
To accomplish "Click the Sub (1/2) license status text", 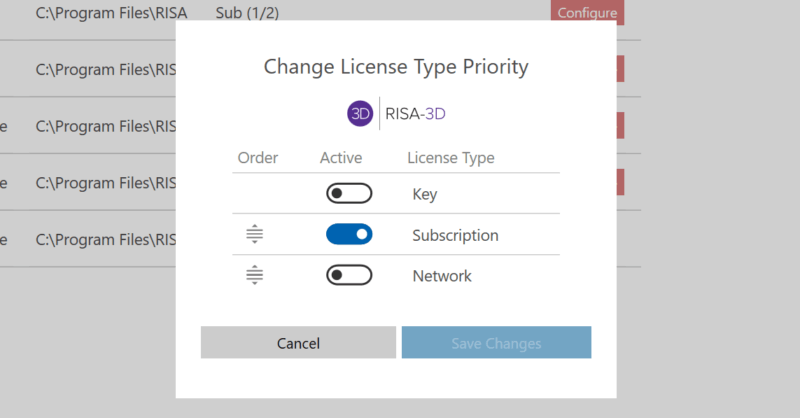I will [x=251, y=13].
